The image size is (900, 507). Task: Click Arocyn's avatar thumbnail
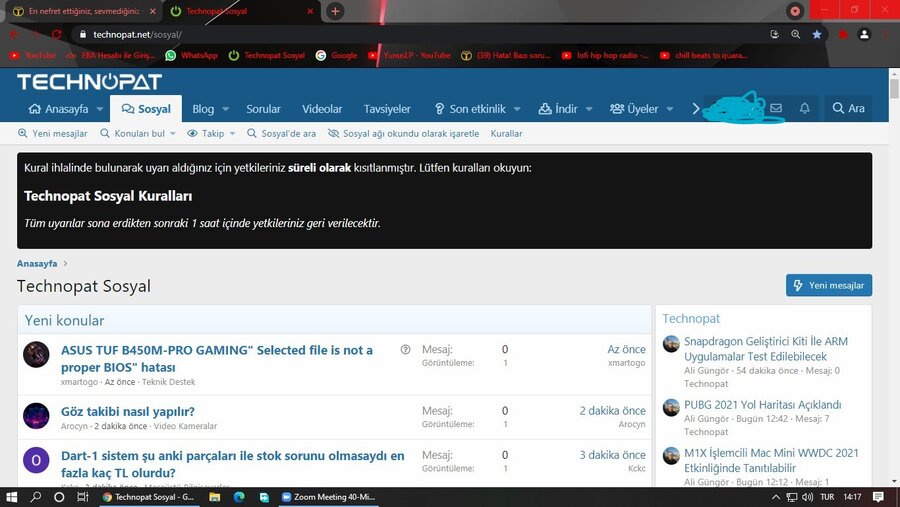click(36, 416)
